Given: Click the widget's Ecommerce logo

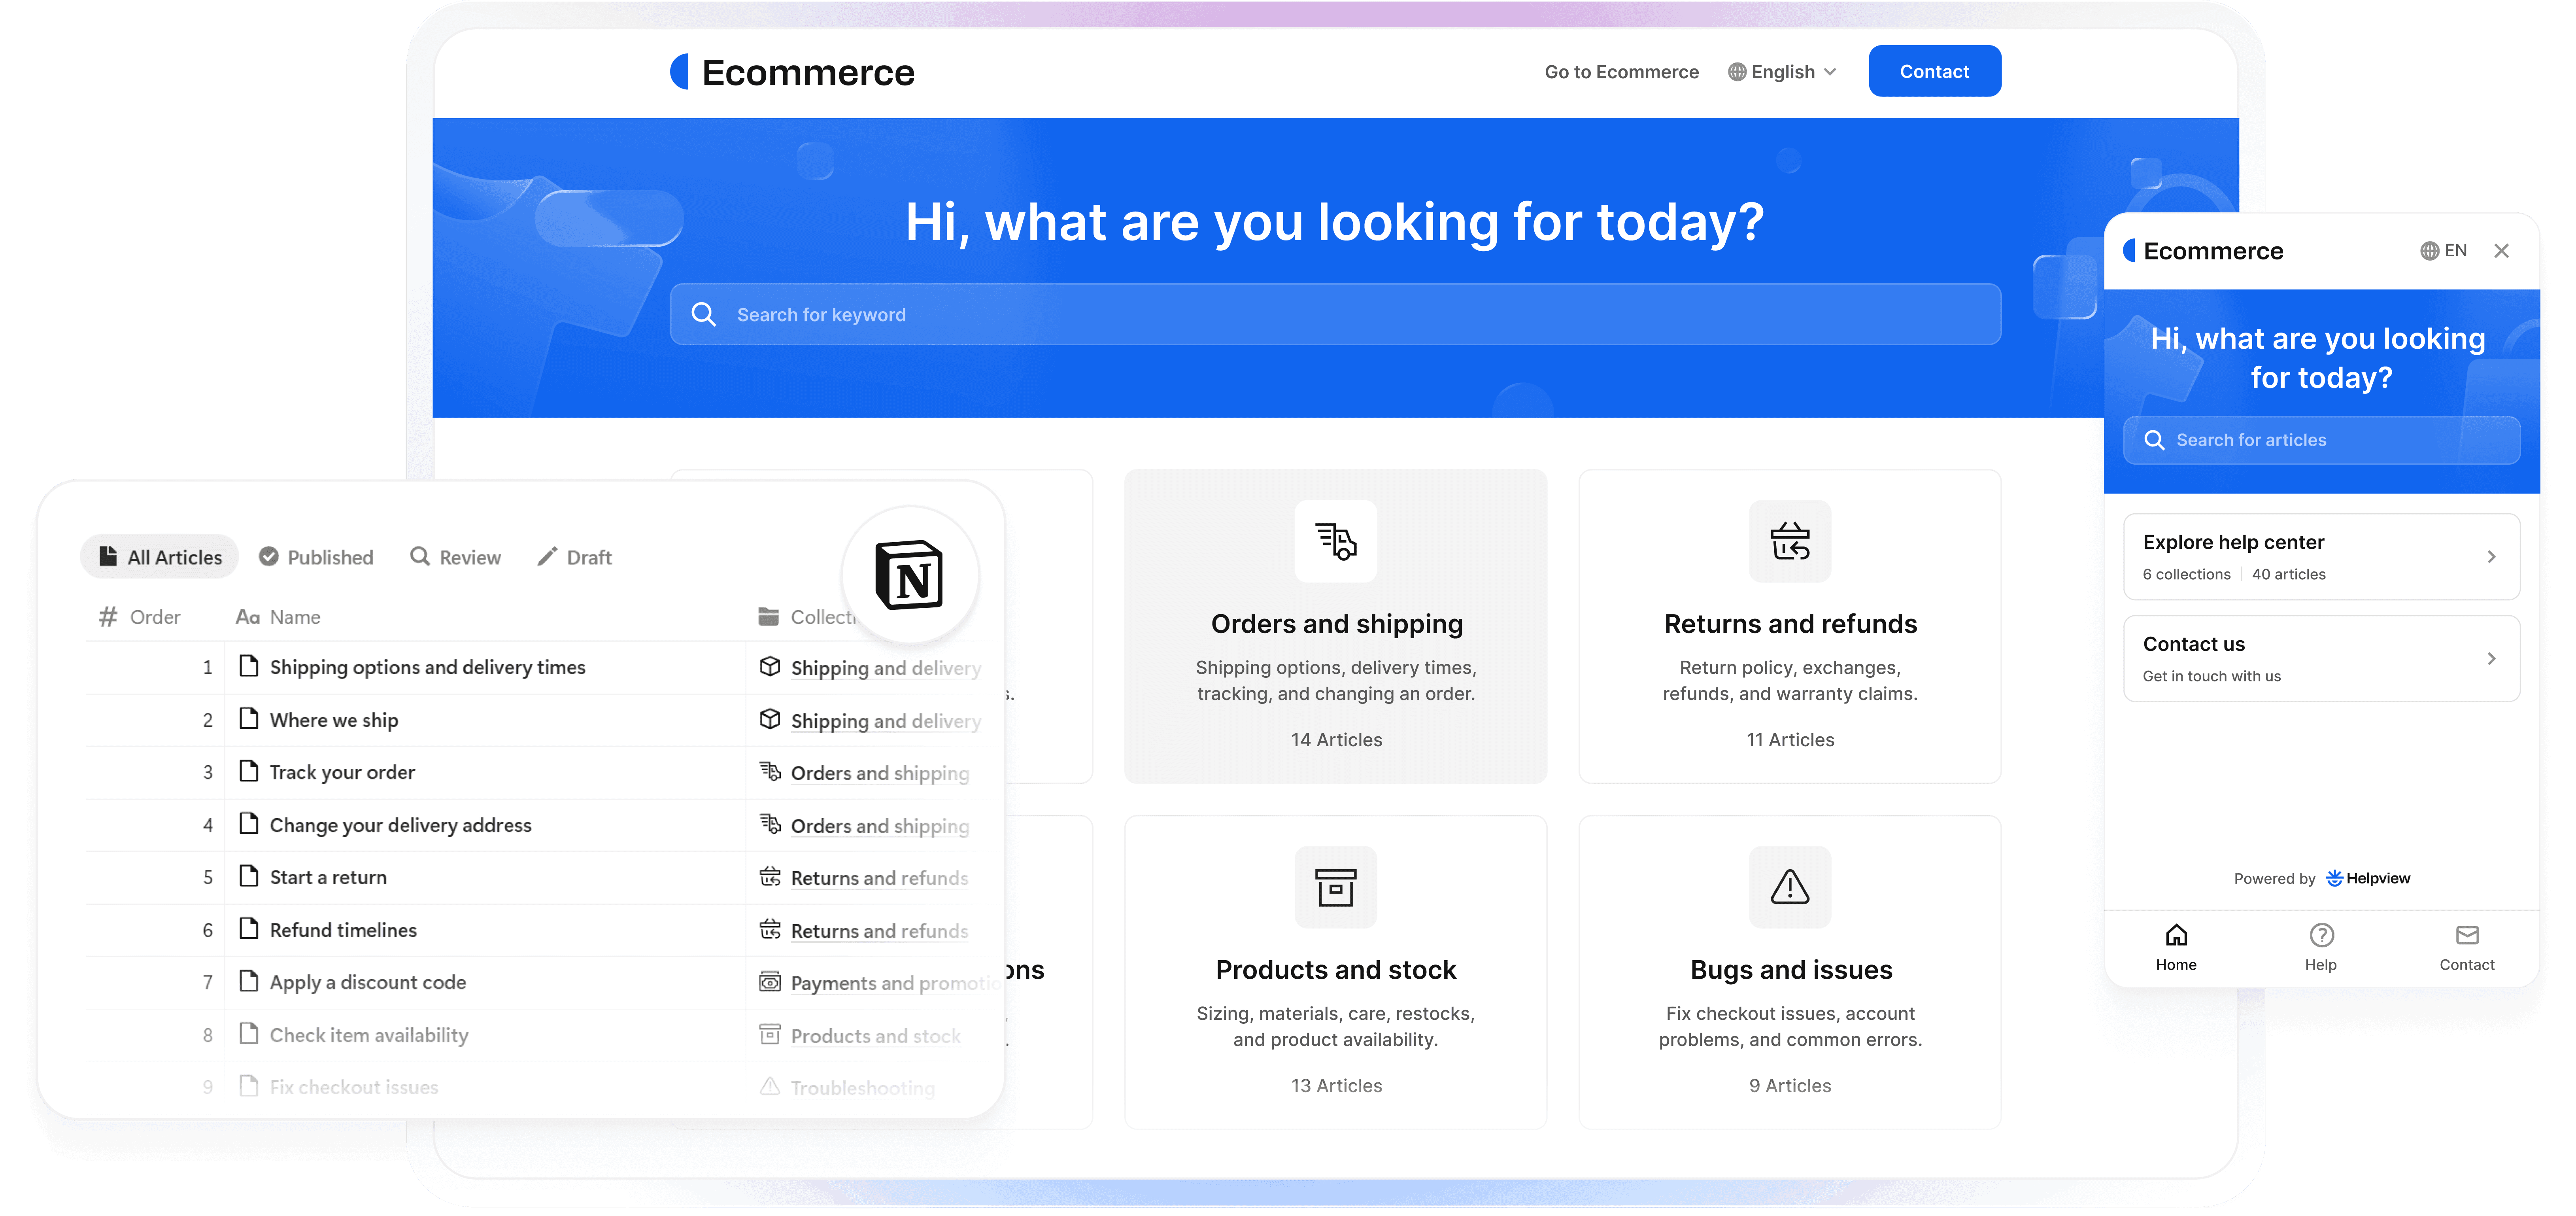Looking at the screenshot, I should 2203,251.
